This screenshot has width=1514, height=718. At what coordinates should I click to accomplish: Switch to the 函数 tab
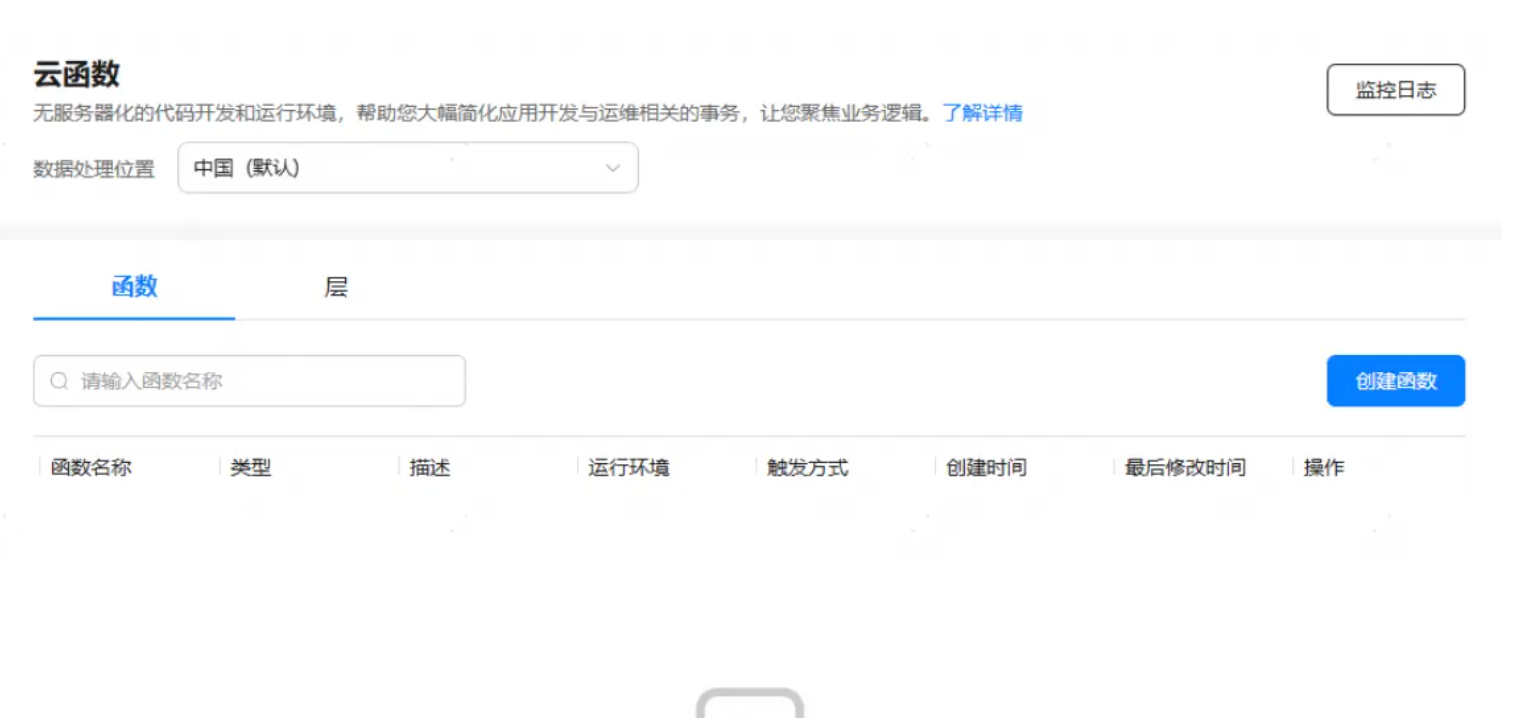tap(134, 287)
